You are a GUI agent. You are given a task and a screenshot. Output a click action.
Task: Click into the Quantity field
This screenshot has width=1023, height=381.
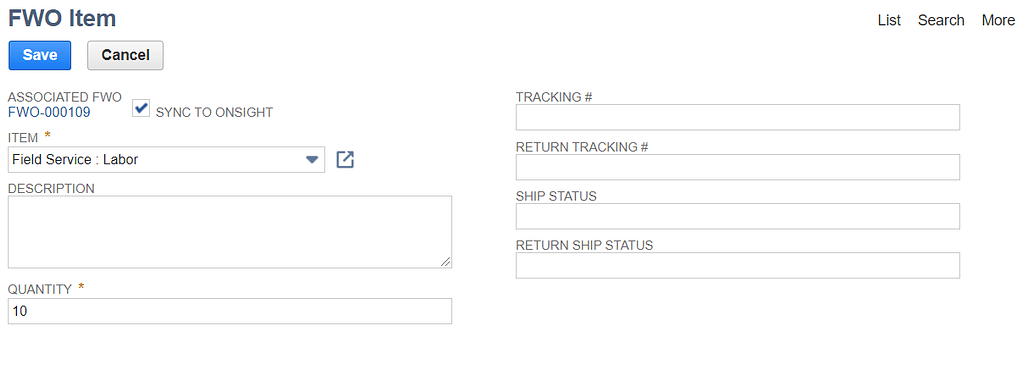point(230,311)
